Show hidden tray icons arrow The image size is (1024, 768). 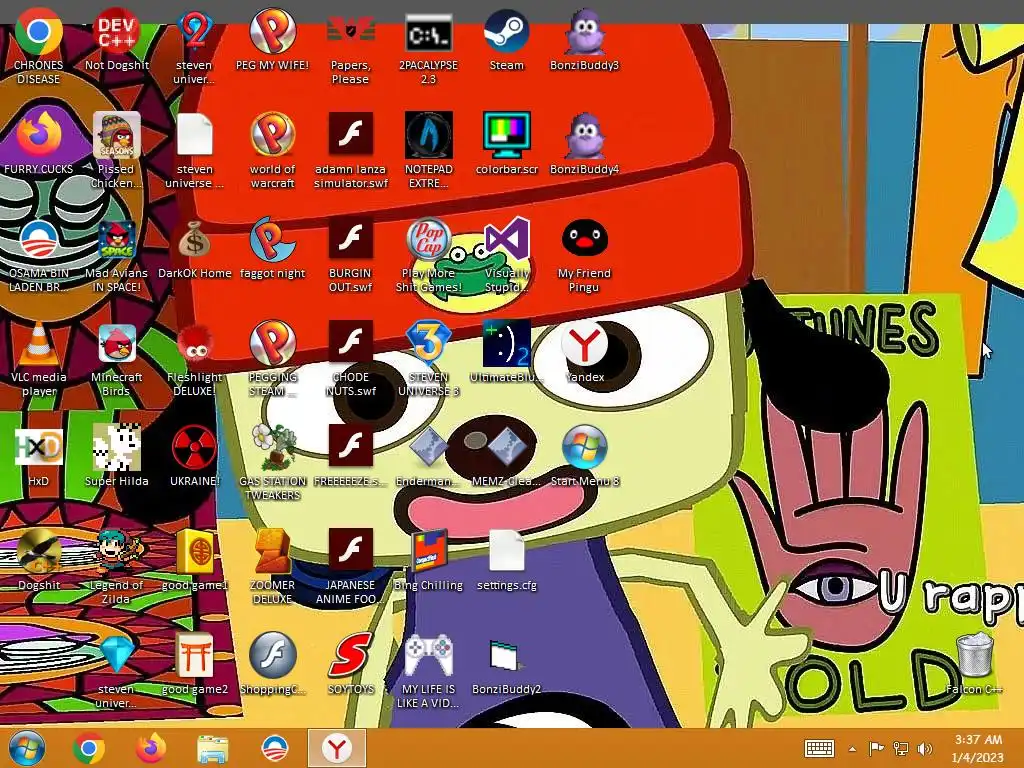[852, 749]
